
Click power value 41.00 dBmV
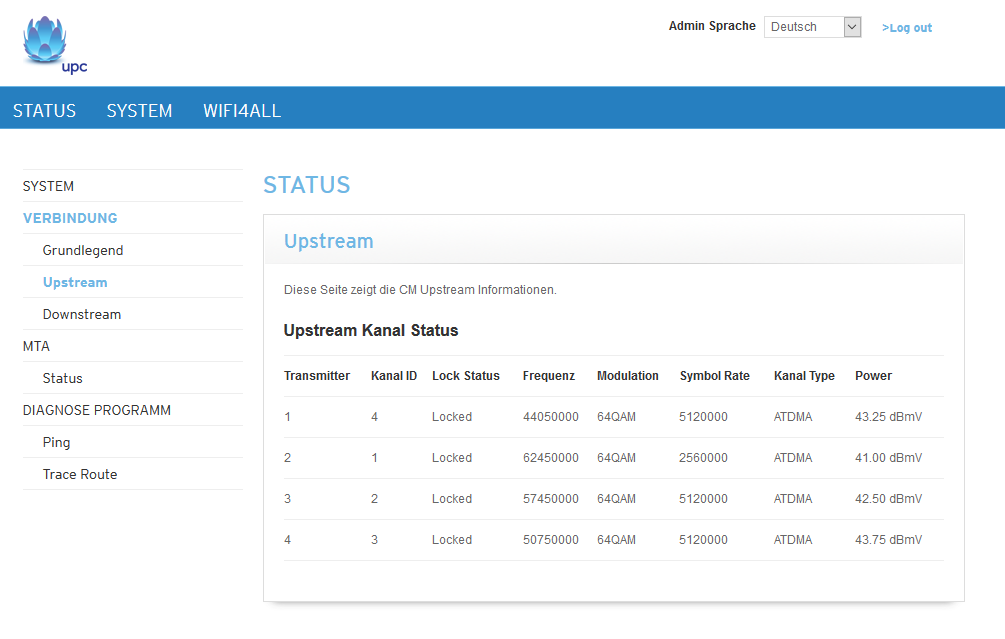[x=888, y=458]
